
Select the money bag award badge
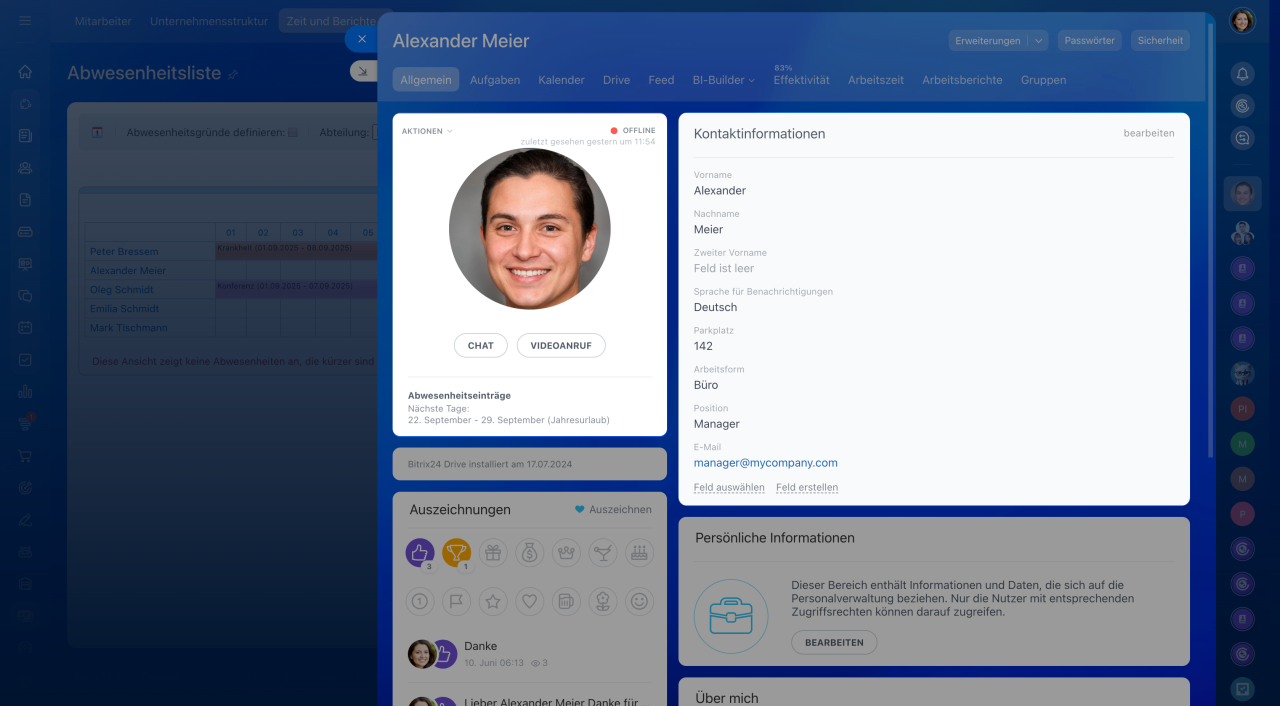530,552
